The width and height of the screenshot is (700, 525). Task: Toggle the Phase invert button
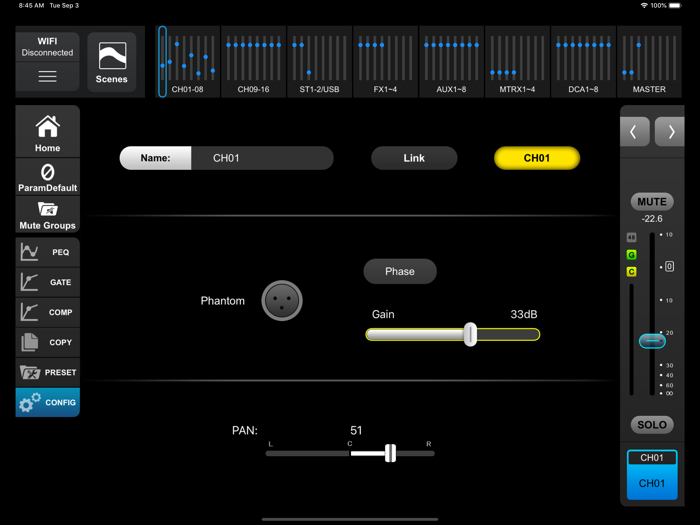[x=400, y=271]
